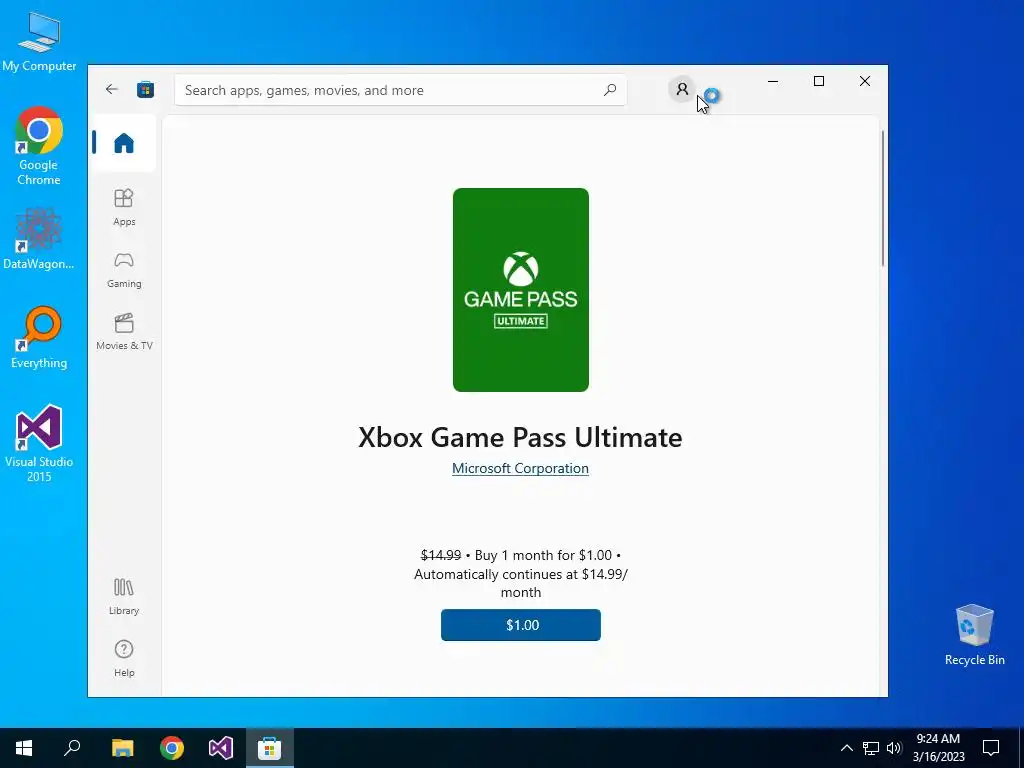This screenshot has height=768, width=1024.
Task: Click the volume speaker tray icon
Action: 894,748
